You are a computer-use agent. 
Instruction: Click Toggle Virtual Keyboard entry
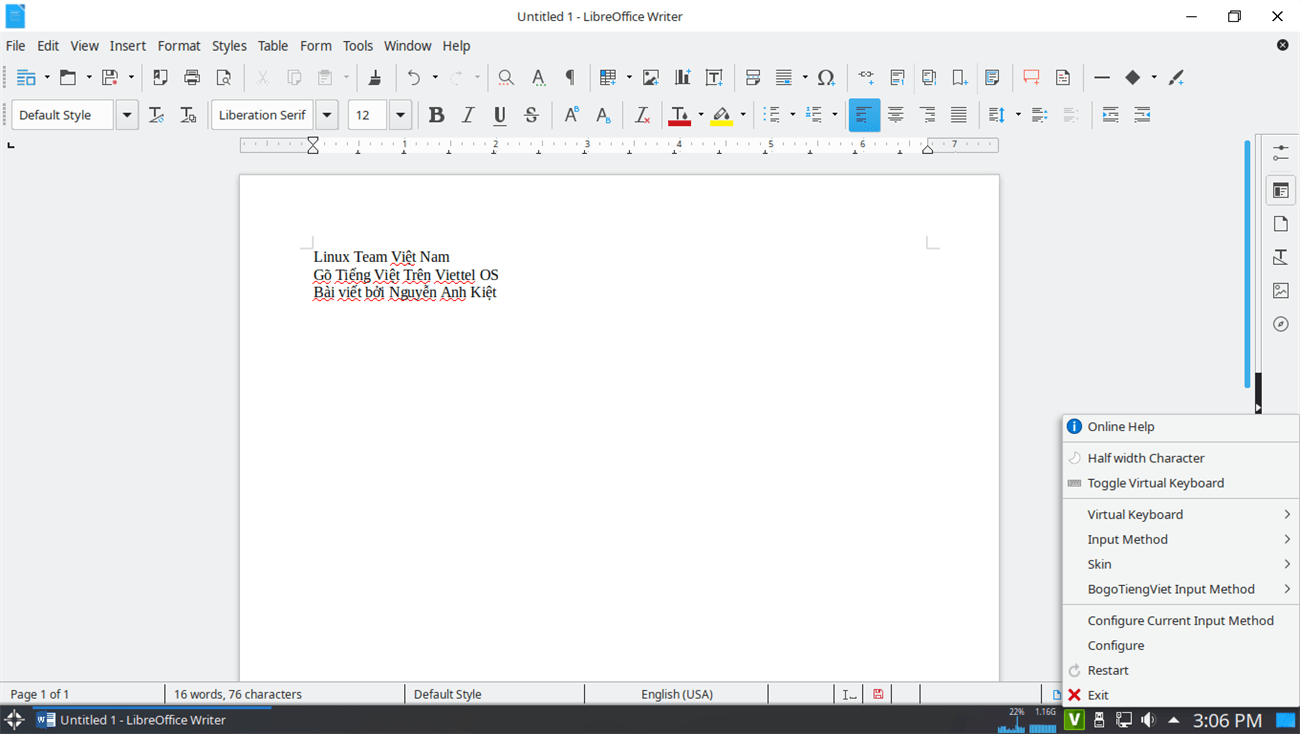(1180, 483)
